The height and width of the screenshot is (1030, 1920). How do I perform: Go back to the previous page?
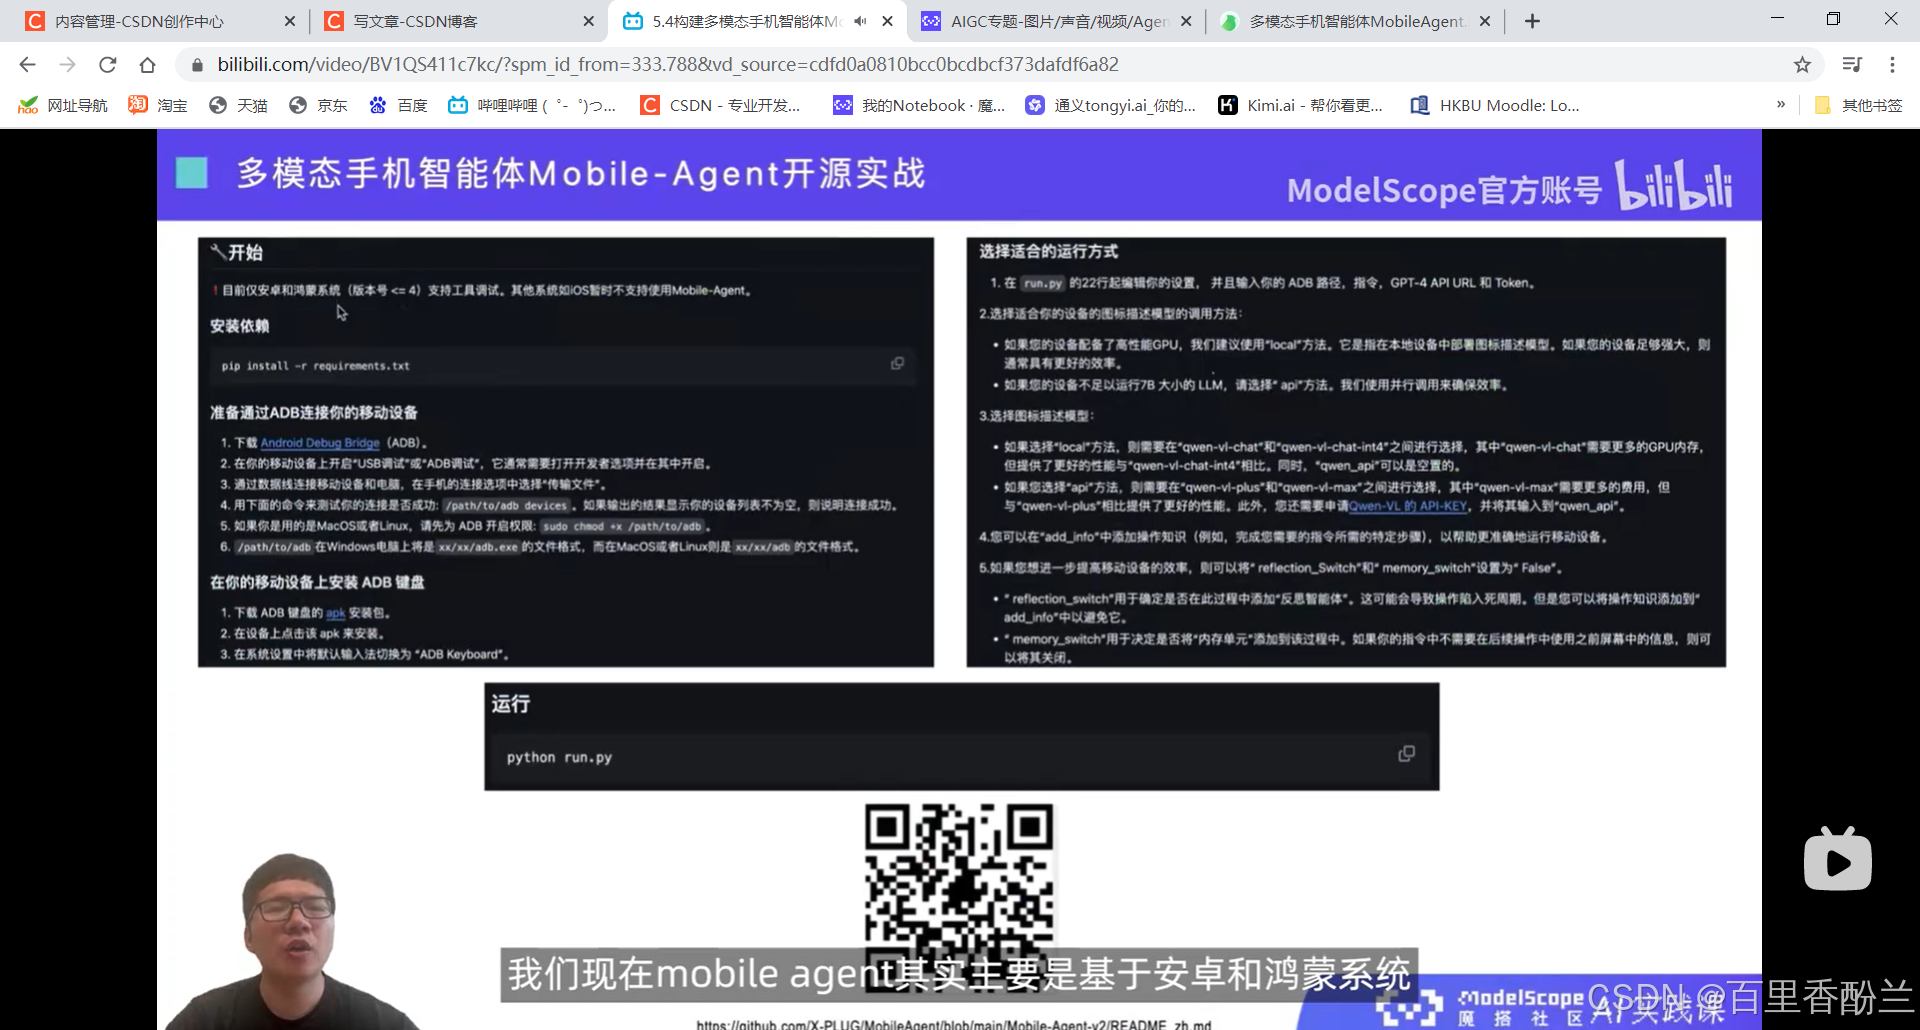point(27,65)
